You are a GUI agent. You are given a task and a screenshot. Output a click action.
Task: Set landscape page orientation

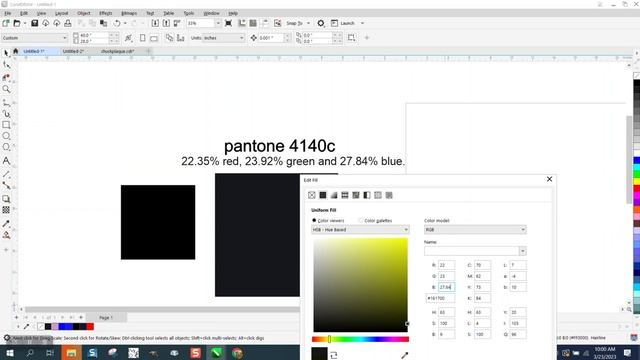(154, 38)
